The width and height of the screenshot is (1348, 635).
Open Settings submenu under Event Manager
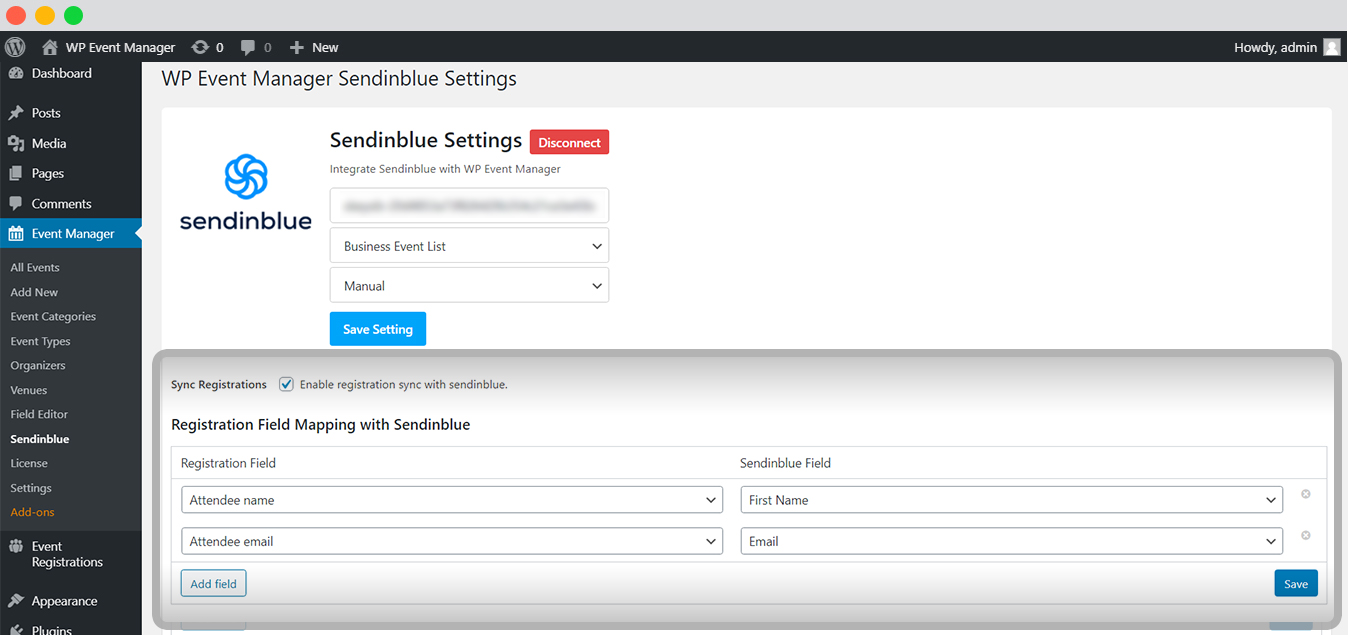(31, 488)
